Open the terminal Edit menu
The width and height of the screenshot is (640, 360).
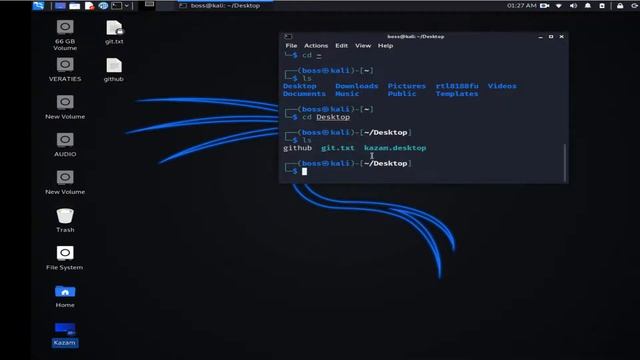(342, 46)
